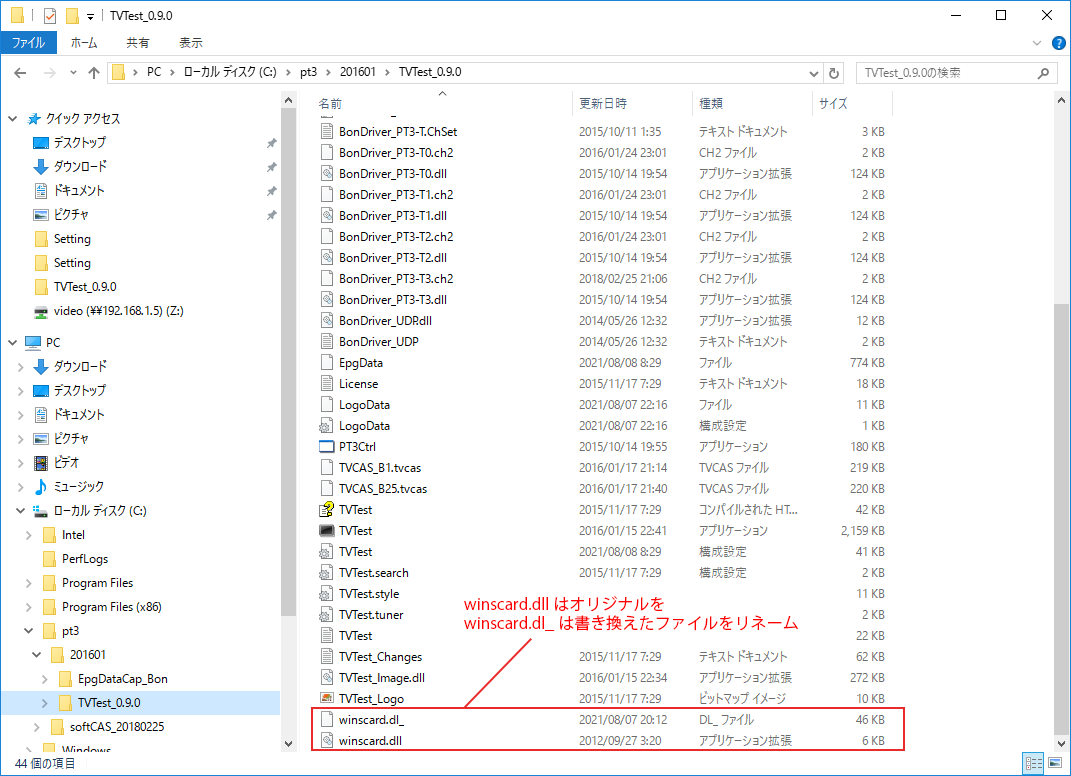Select the PT3Ctrl application icon
Screen dimensions: 1071x776
click(326, 447)
